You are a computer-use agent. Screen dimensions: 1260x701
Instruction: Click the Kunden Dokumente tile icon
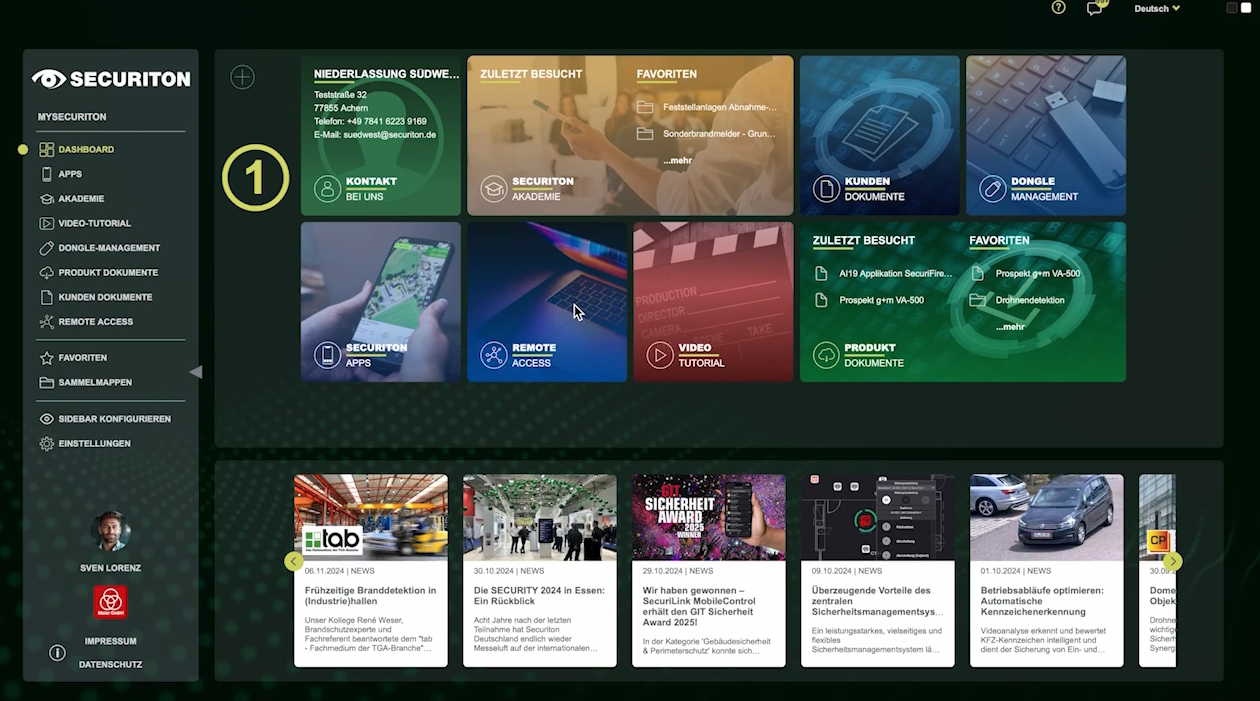tap(826, 189)
